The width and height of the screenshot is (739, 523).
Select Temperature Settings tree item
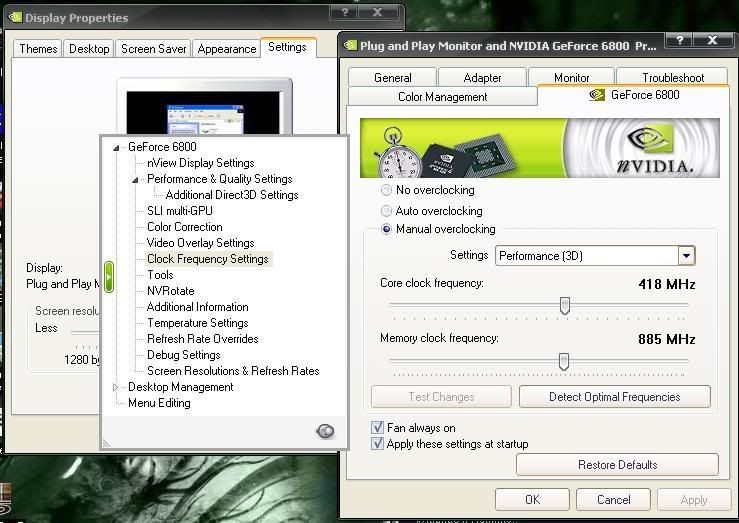[197, 323]
